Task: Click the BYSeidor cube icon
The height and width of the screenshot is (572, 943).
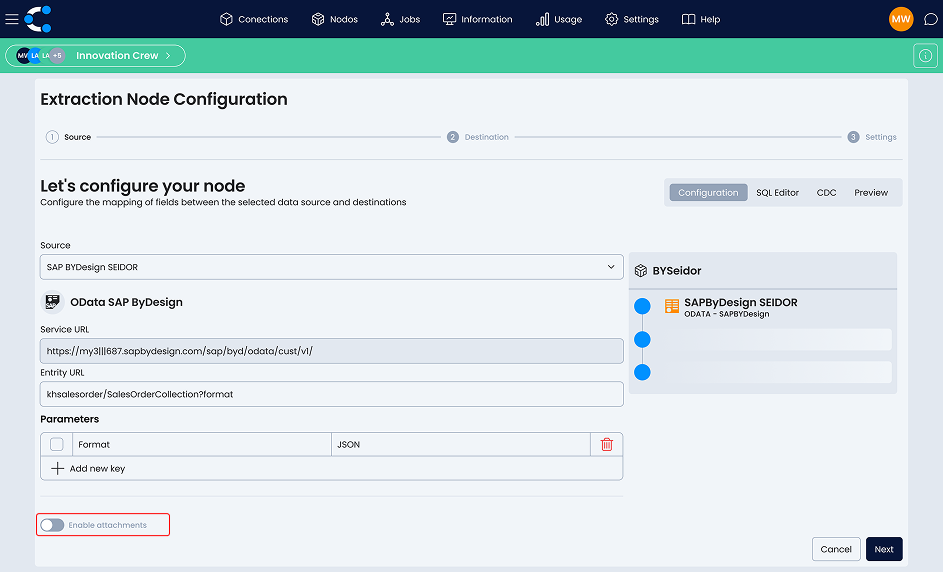Action: coord(641,271)
